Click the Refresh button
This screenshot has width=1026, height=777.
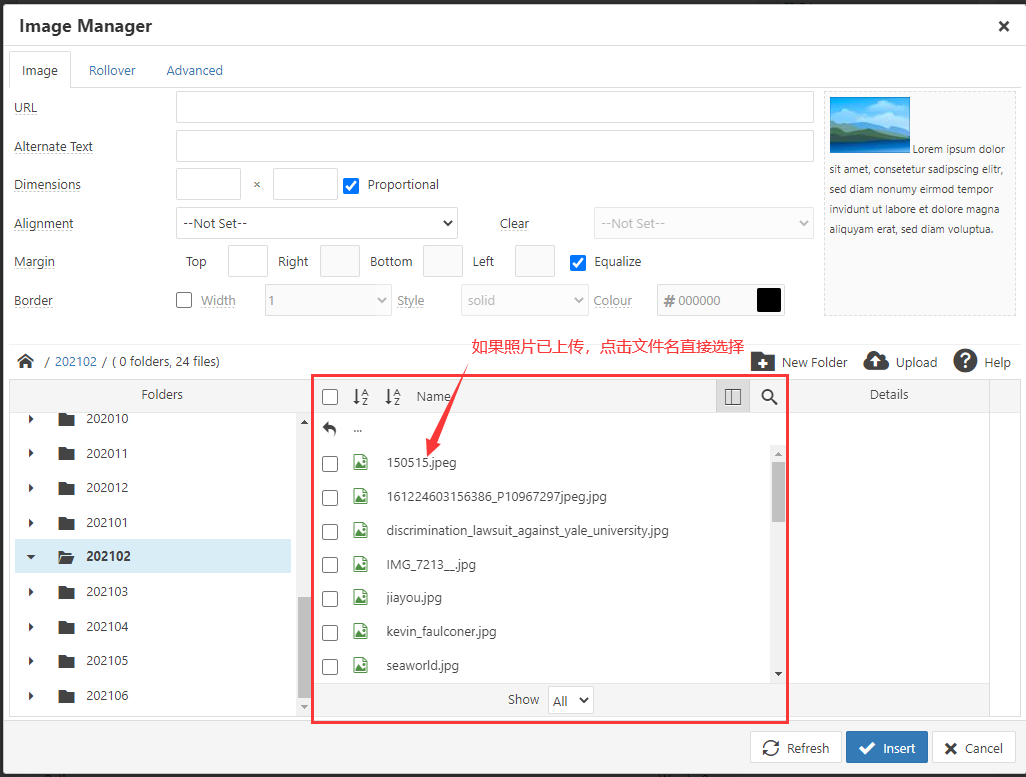[796, 748]
